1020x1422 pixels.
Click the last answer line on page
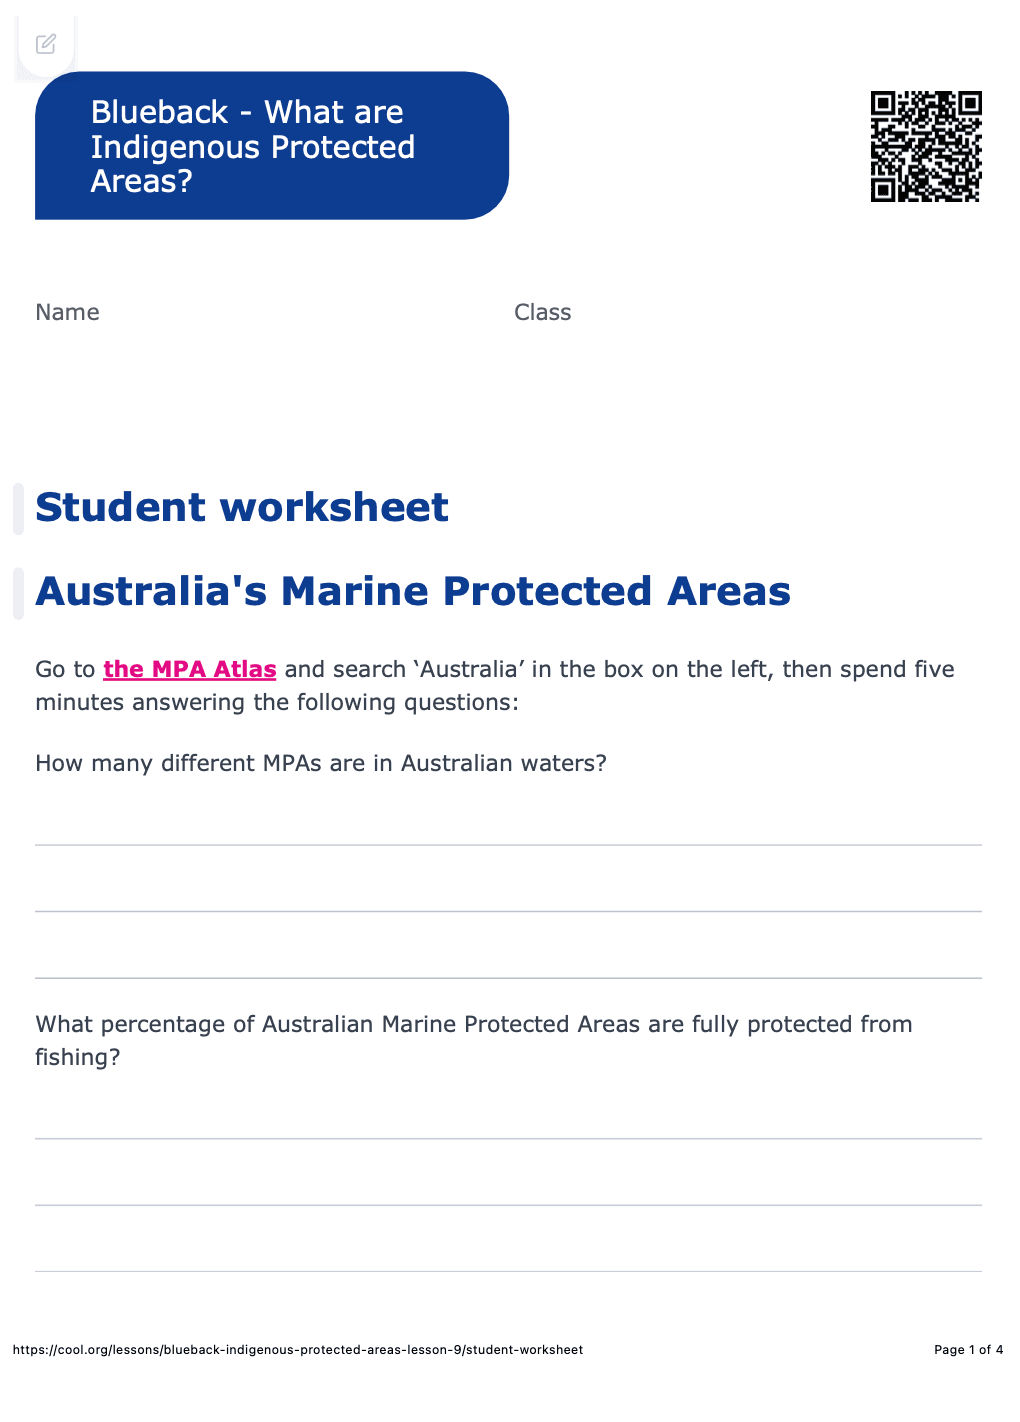508,1270
